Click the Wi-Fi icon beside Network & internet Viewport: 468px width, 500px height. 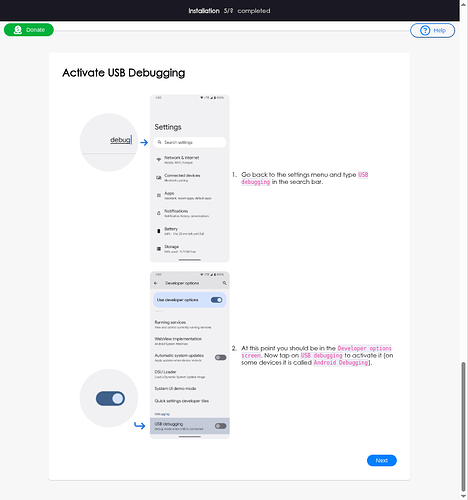tap(159, 160)
